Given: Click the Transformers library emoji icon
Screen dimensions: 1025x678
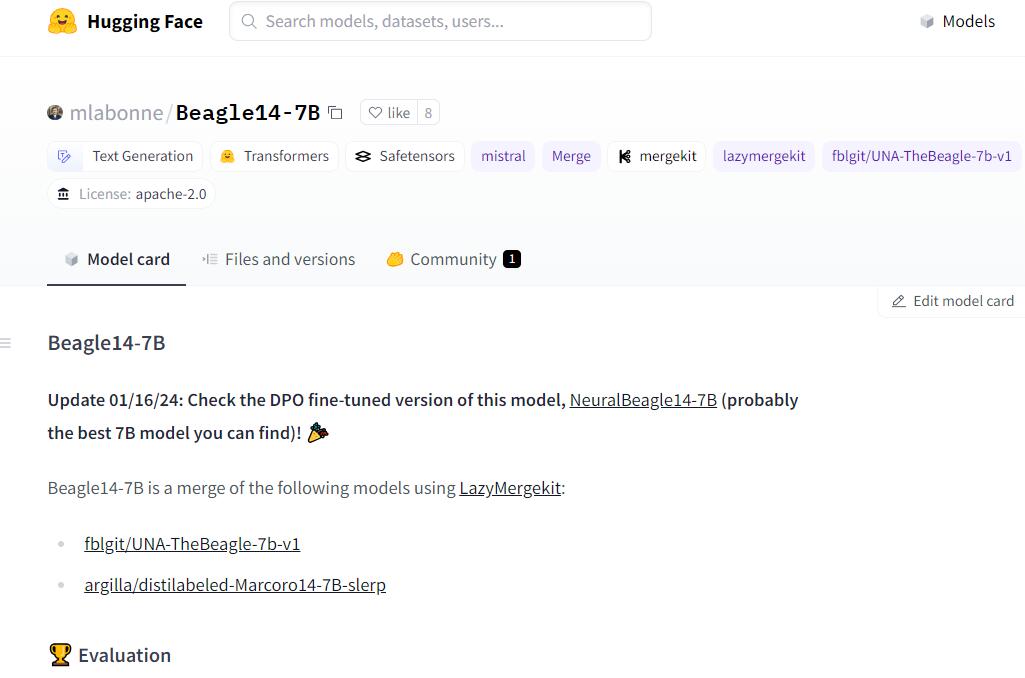Looking at the screenshot, I should pos(227,156).
